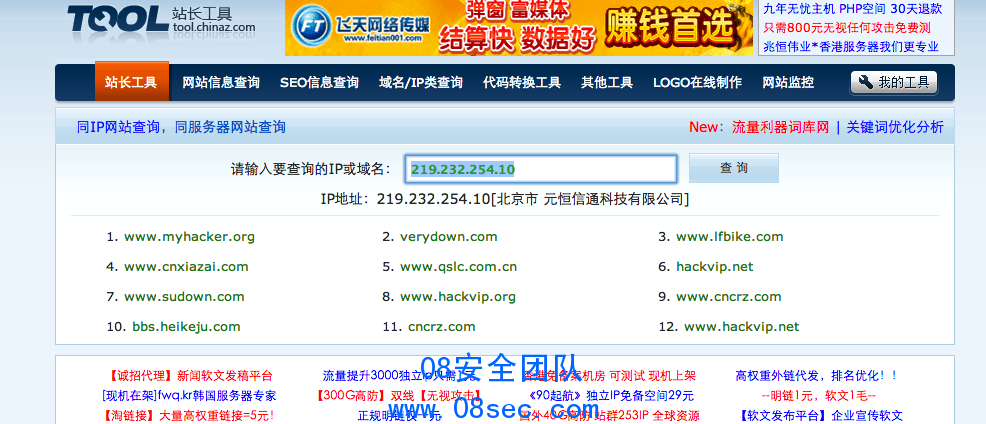Open the 网站信息查询 menu
Screen dimensions: 986x424
(221, 82)
